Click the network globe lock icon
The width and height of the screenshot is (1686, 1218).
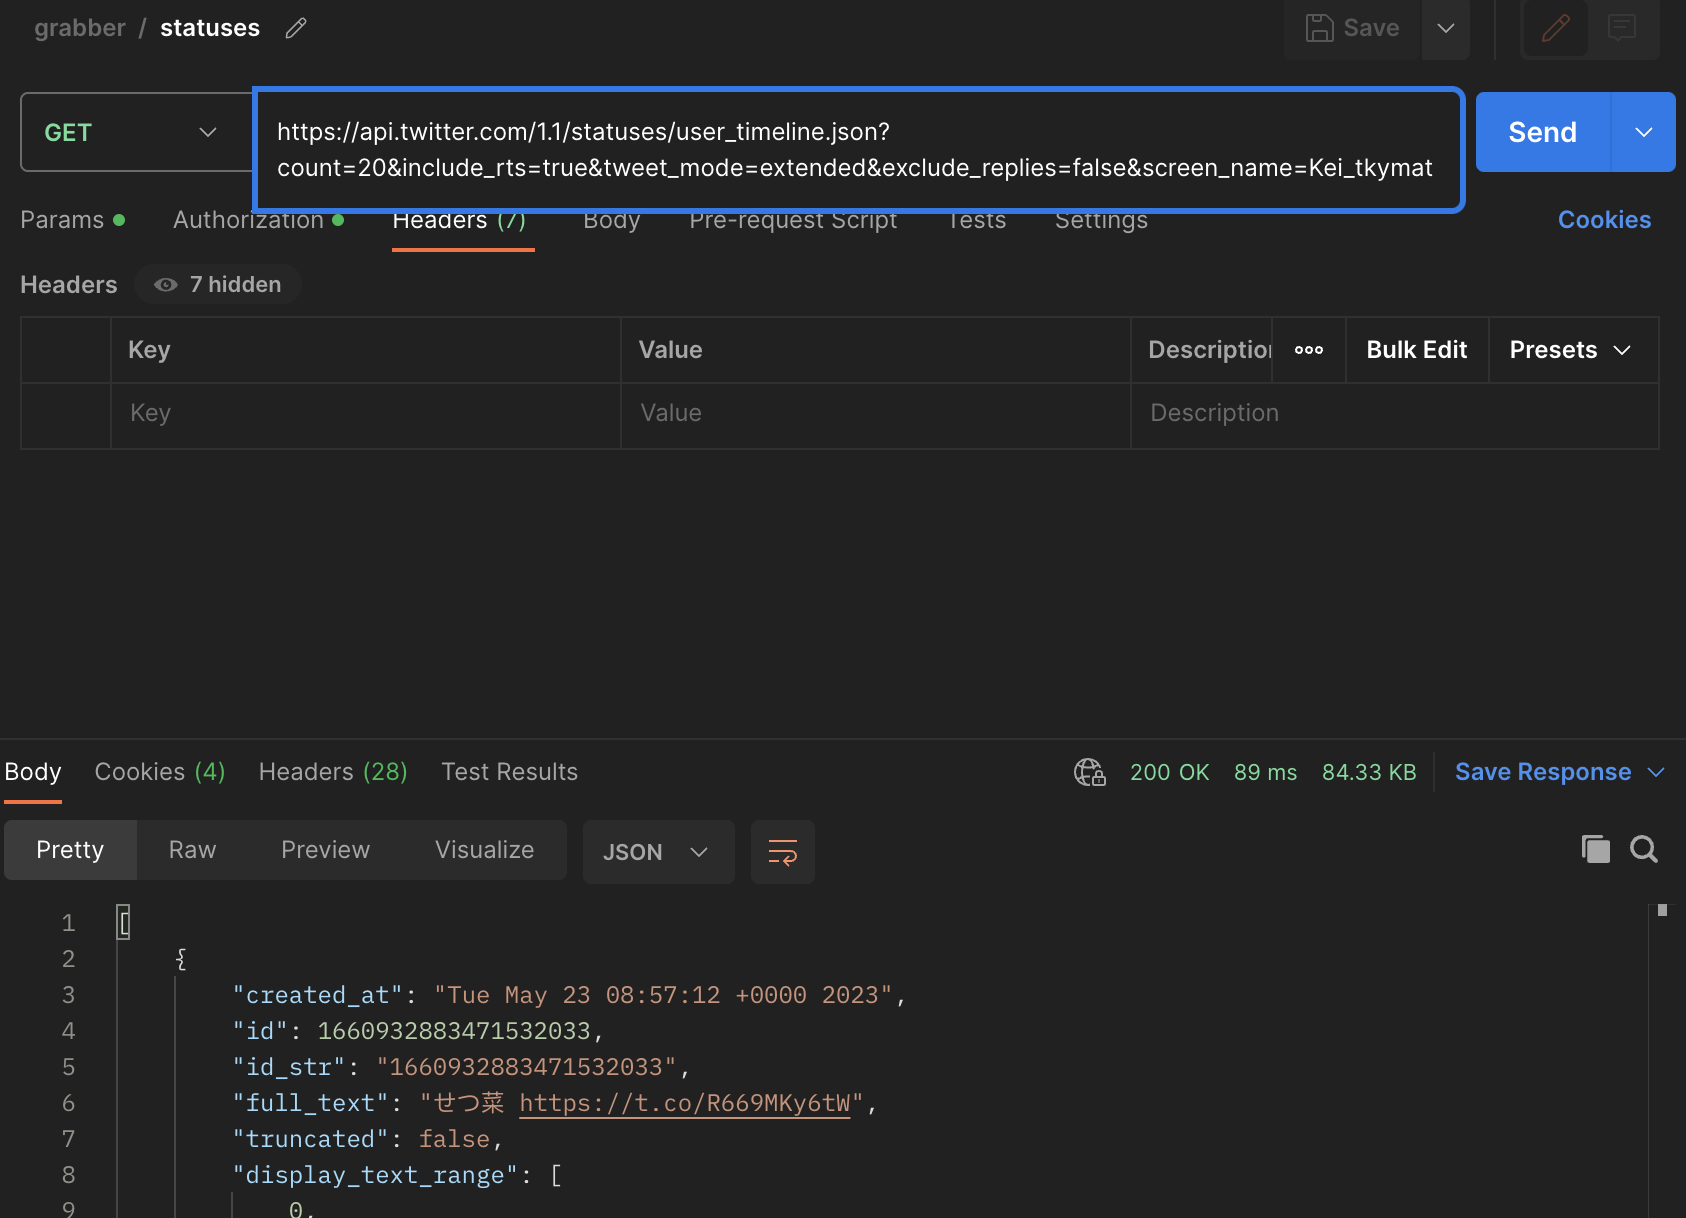(1090, 772)
